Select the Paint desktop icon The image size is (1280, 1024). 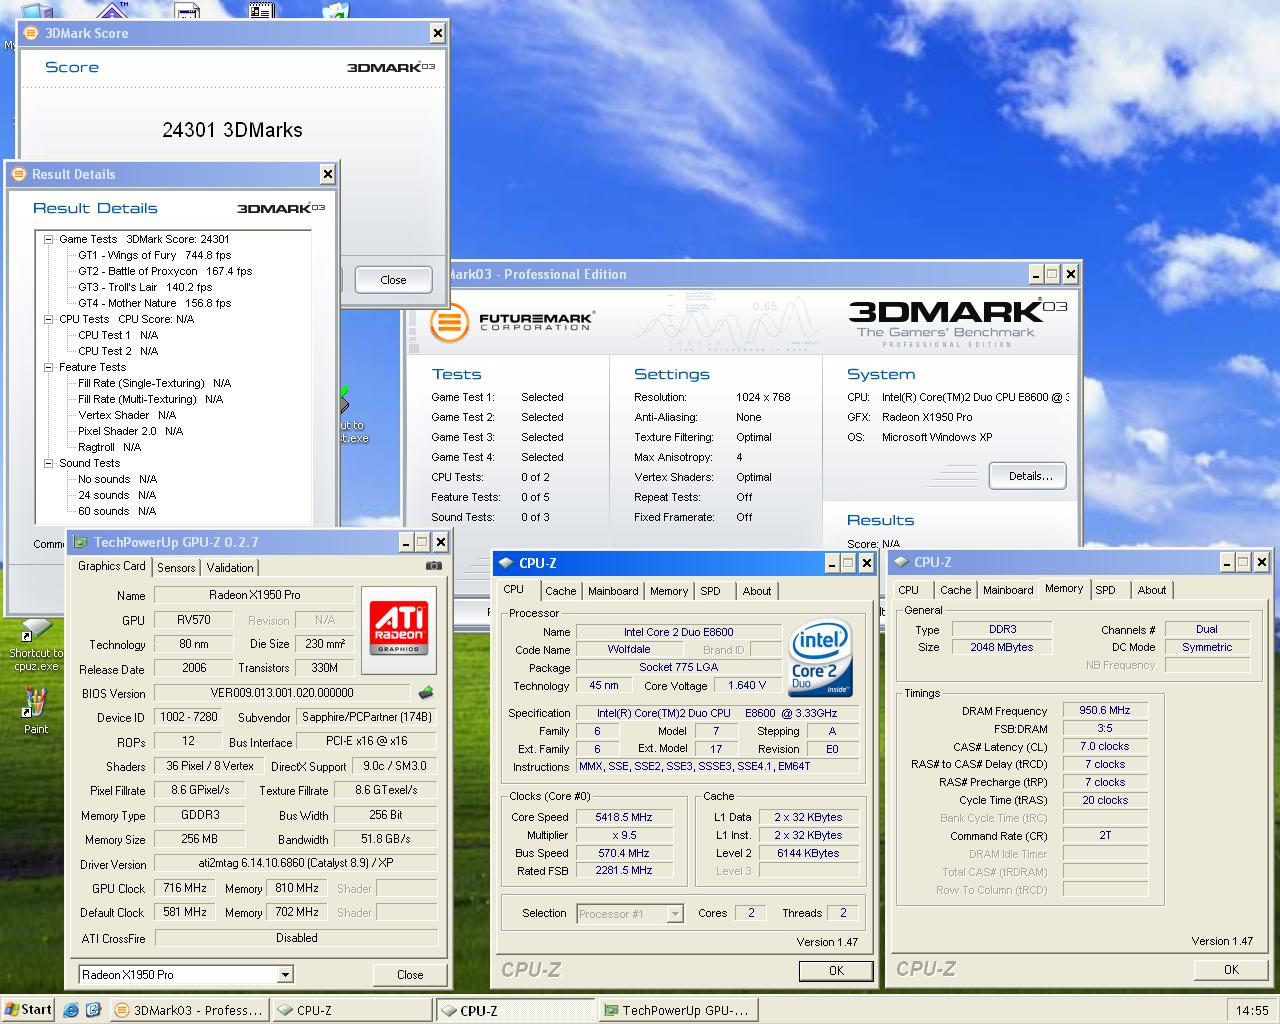point(36,711)
